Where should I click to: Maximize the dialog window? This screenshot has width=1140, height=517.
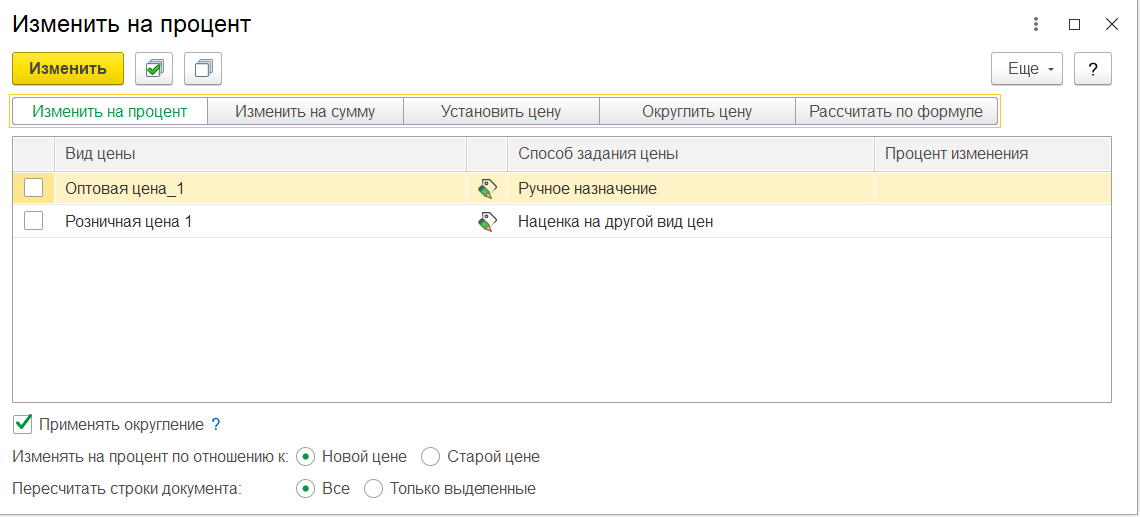(x=1074, y=24)
